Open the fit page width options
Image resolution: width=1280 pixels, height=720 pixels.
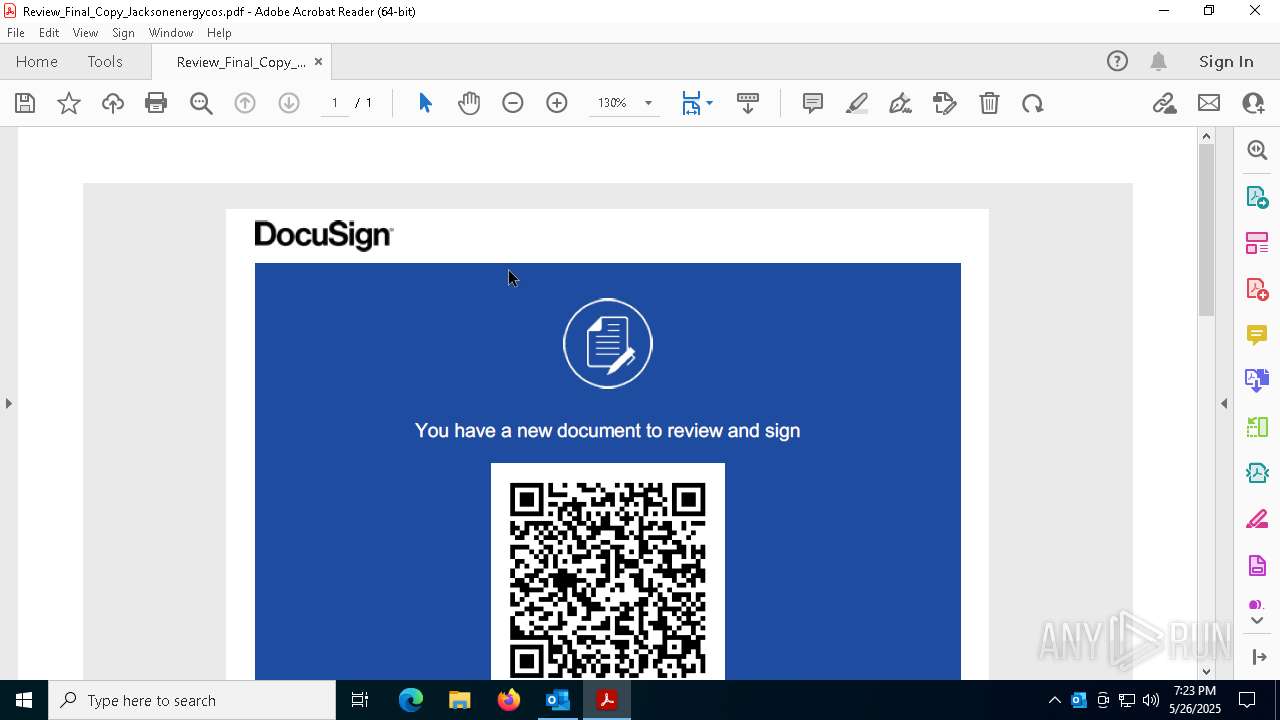pos(697,103)
